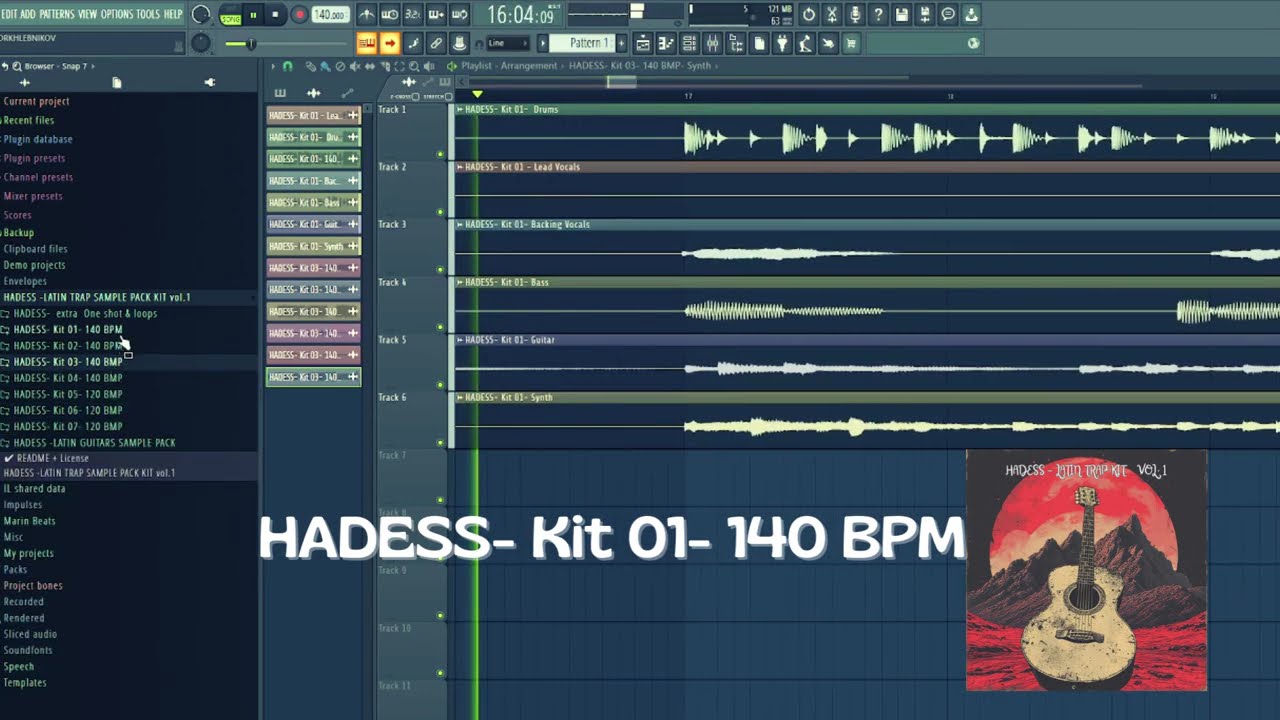Toggle typing keyboard to piano
The width and height of the screenshot is (1280, 720).
click(x=367, y=43)
